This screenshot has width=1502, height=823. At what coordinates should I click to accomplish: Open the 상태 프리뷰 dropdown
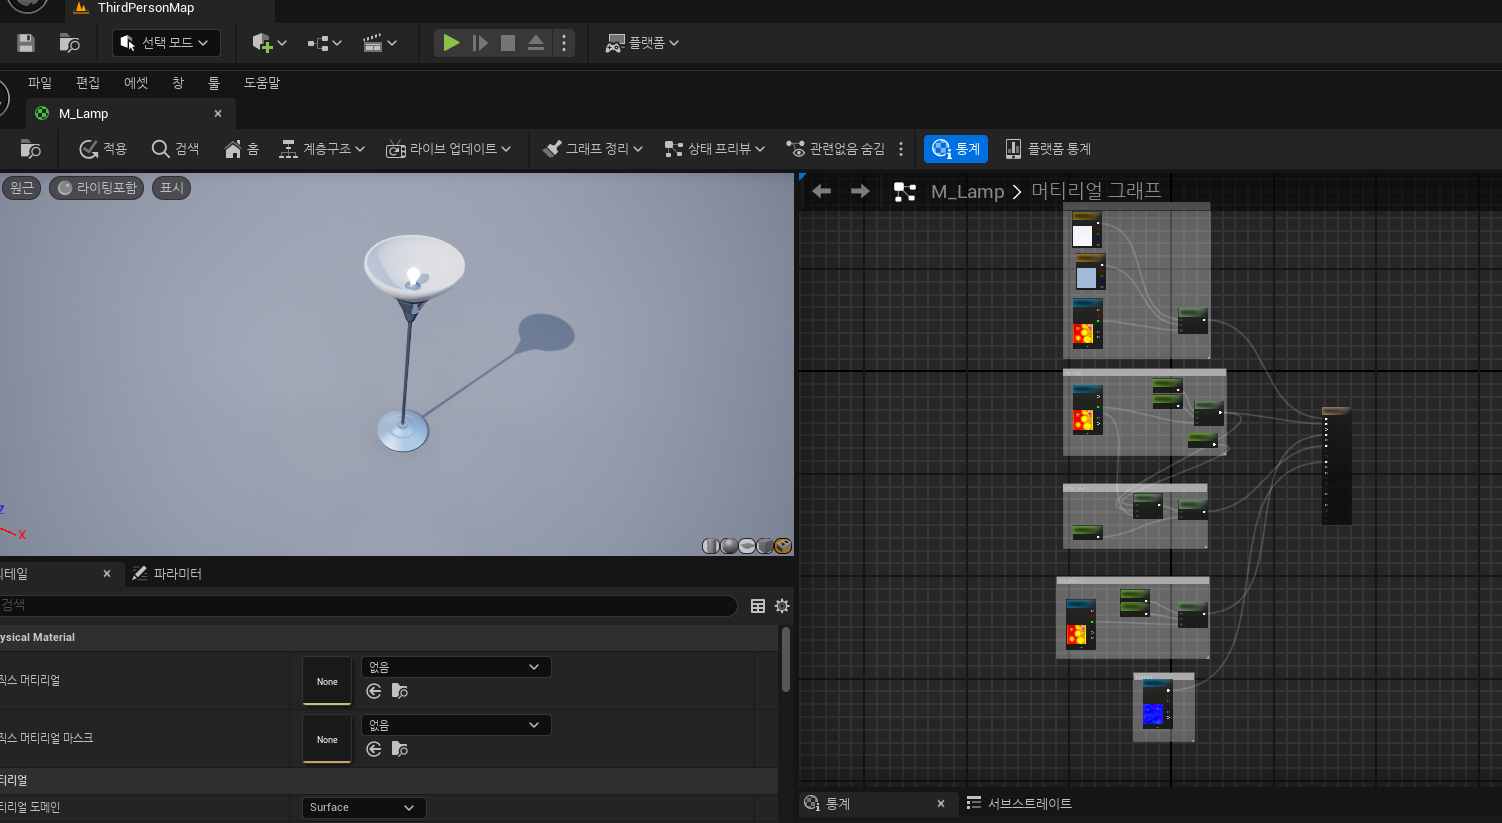point(715,149)
